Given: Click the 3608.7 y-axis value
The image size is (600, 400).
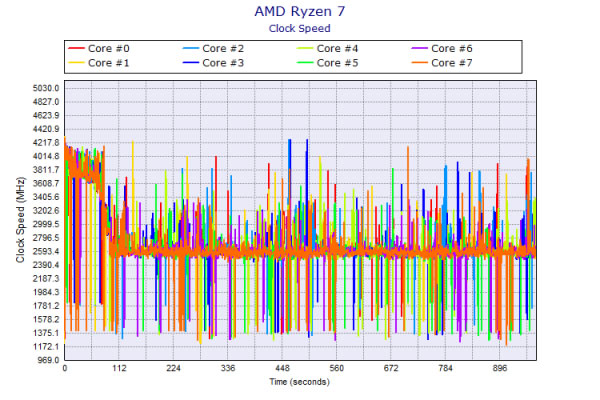Looking at the screenshot, I should click(46, 183).
